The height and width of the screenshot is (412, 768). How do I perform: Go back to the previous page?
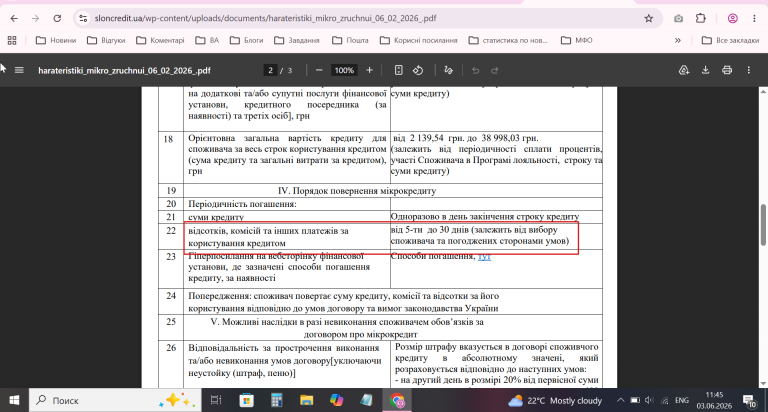click(14, 18)
